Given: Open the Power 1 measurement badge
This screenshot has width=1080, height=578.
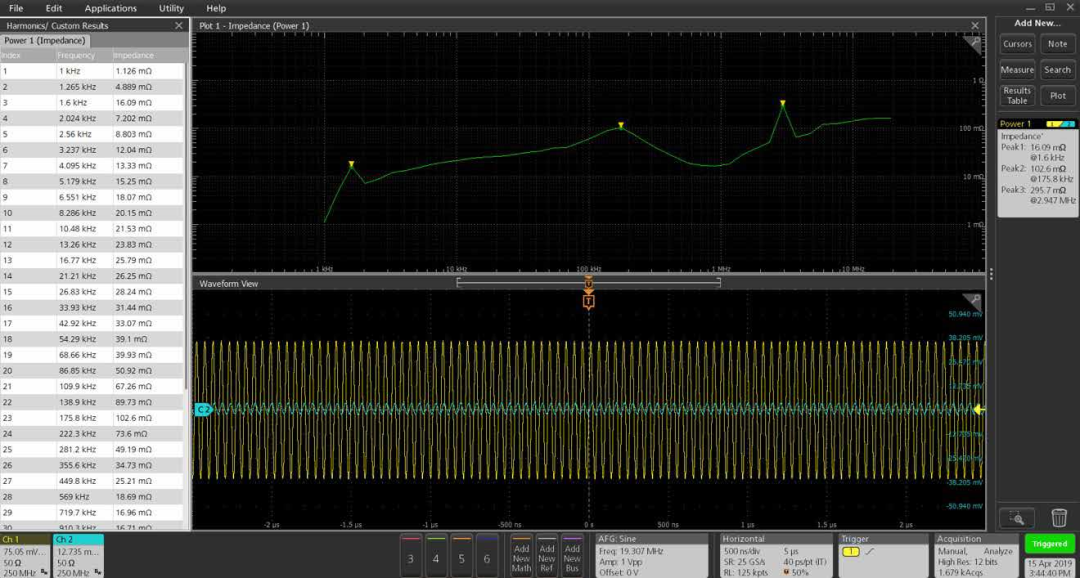Looking at the screenshot, I should click(1037, 167).
